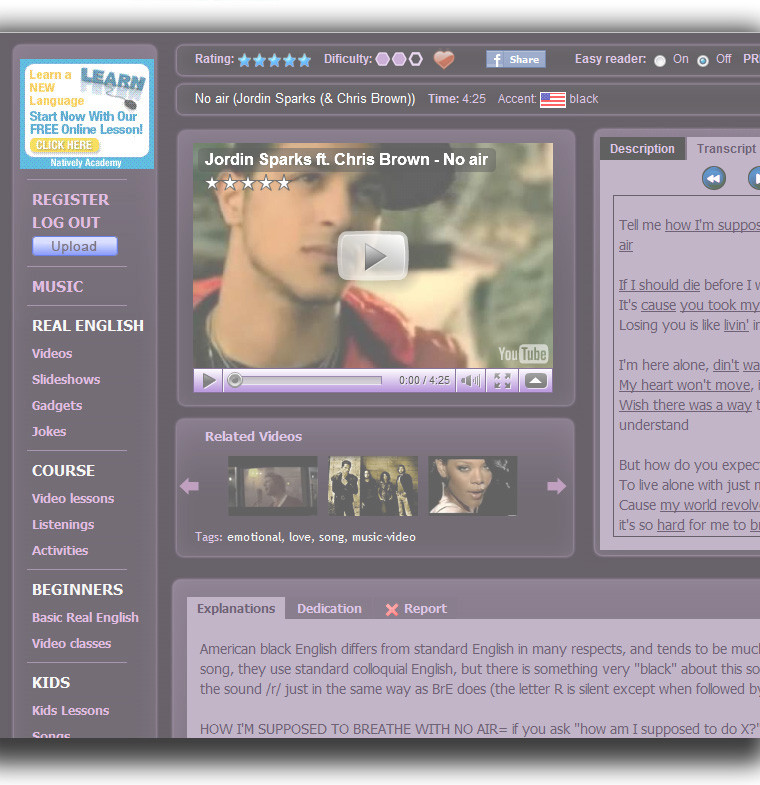Click the video seek slider handle
This screenshot has width=760, height=785.
click(x=234, y=380)
